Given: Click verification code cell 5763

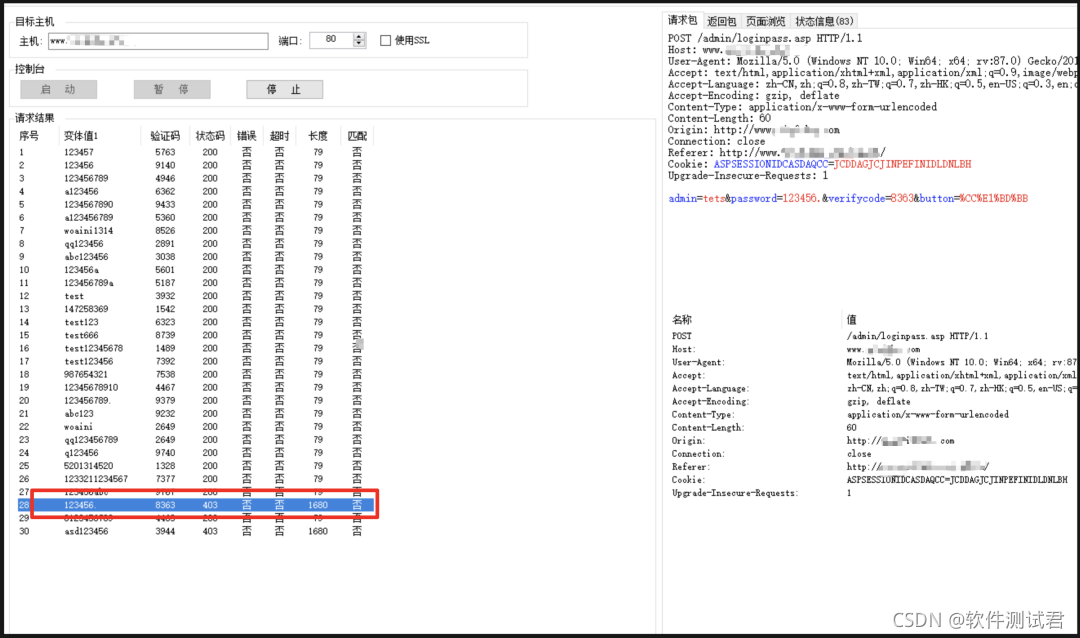Looking at the screenshot, I should tap(165, 152).
